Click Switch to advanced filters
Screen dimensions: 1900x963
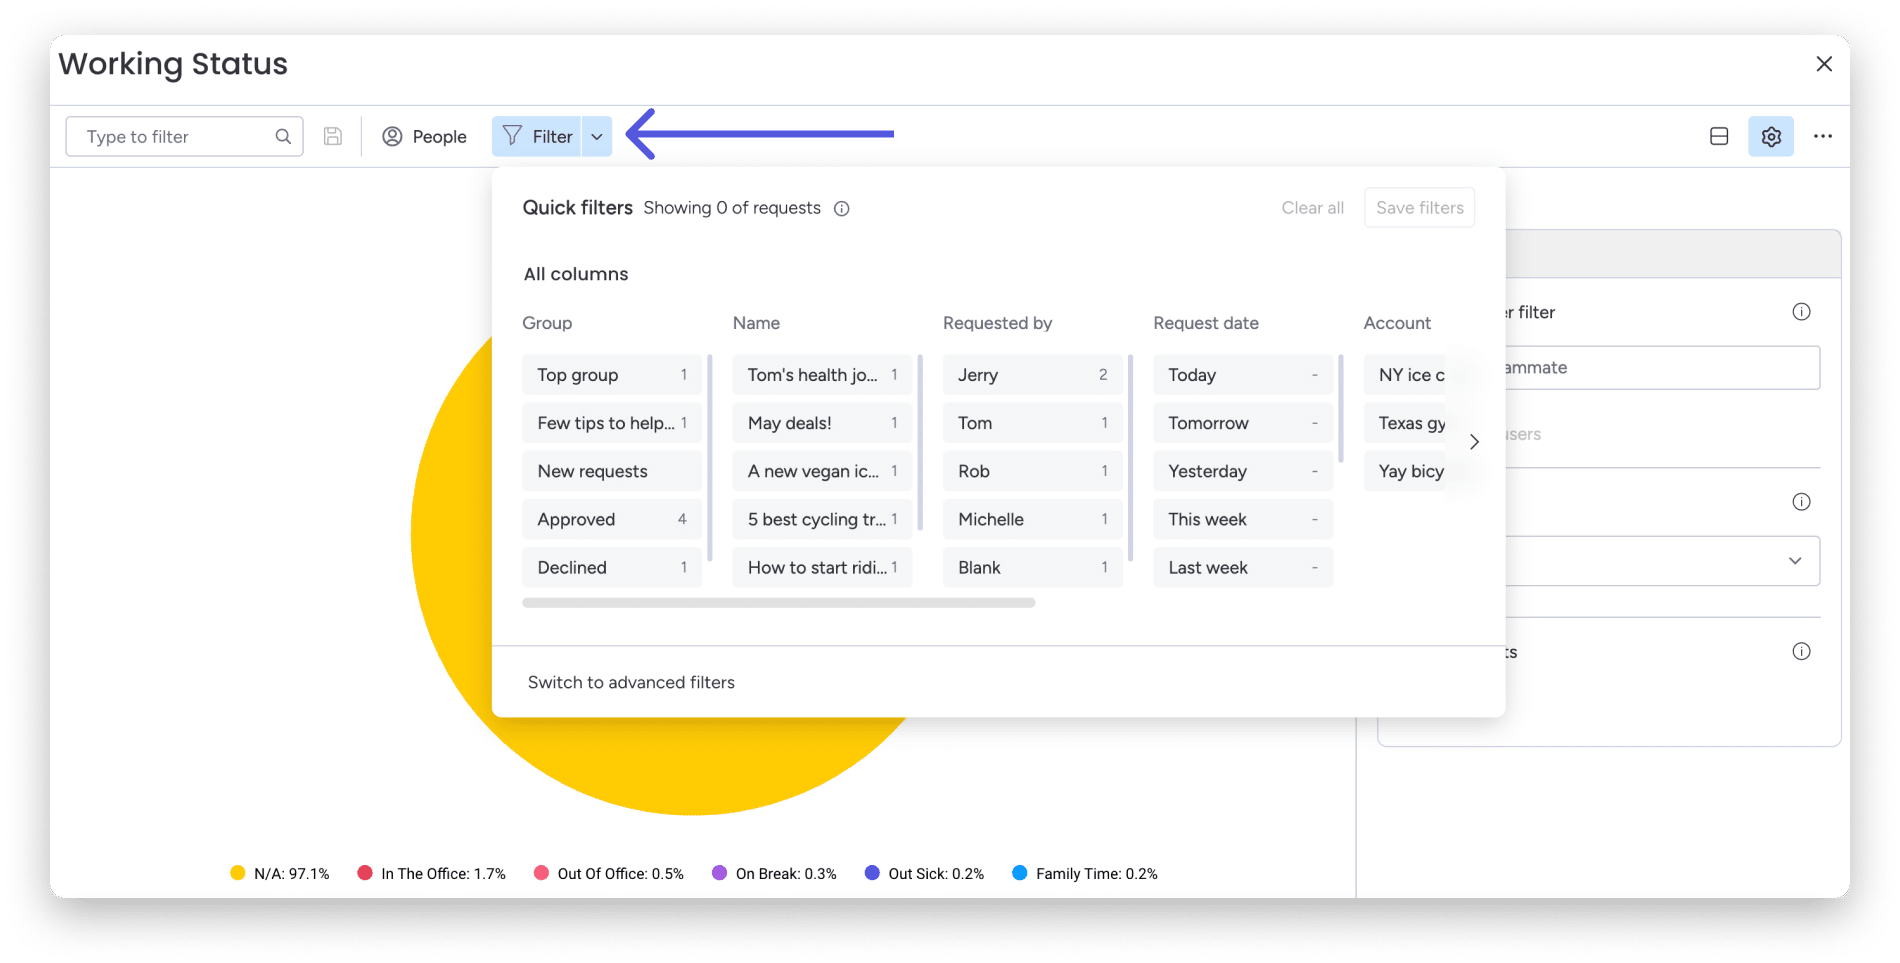(x=631, y=682)
